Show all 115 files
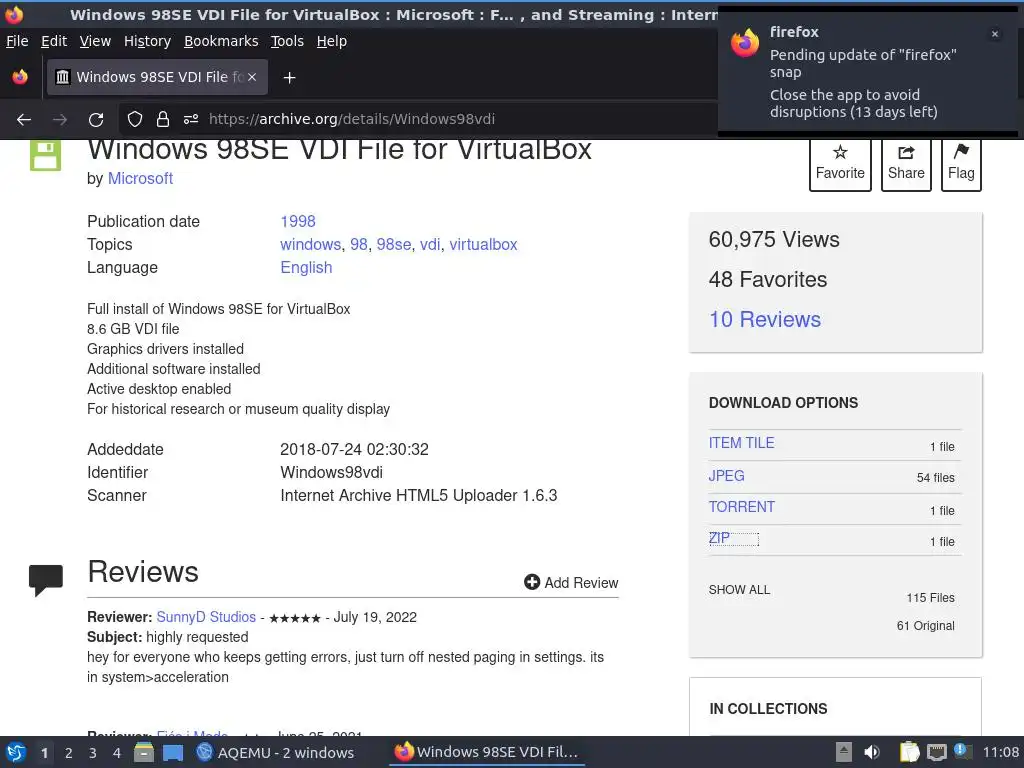 click(739, 590)
